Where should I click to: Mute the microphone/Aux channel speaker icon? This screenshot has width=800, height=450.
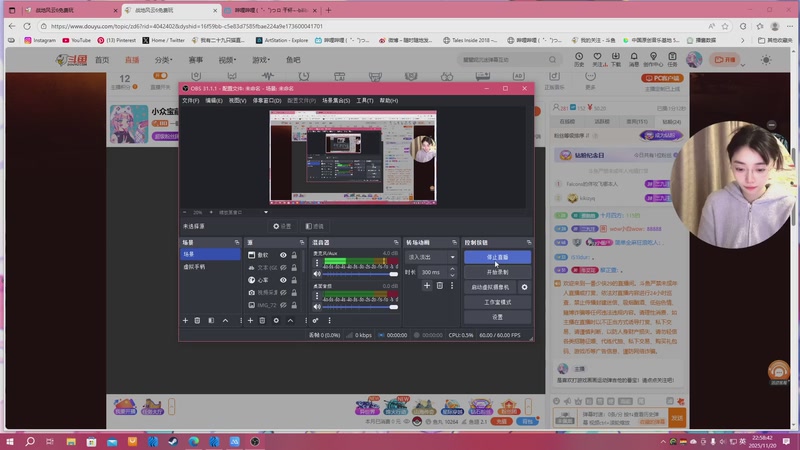[x=317, y=274]
